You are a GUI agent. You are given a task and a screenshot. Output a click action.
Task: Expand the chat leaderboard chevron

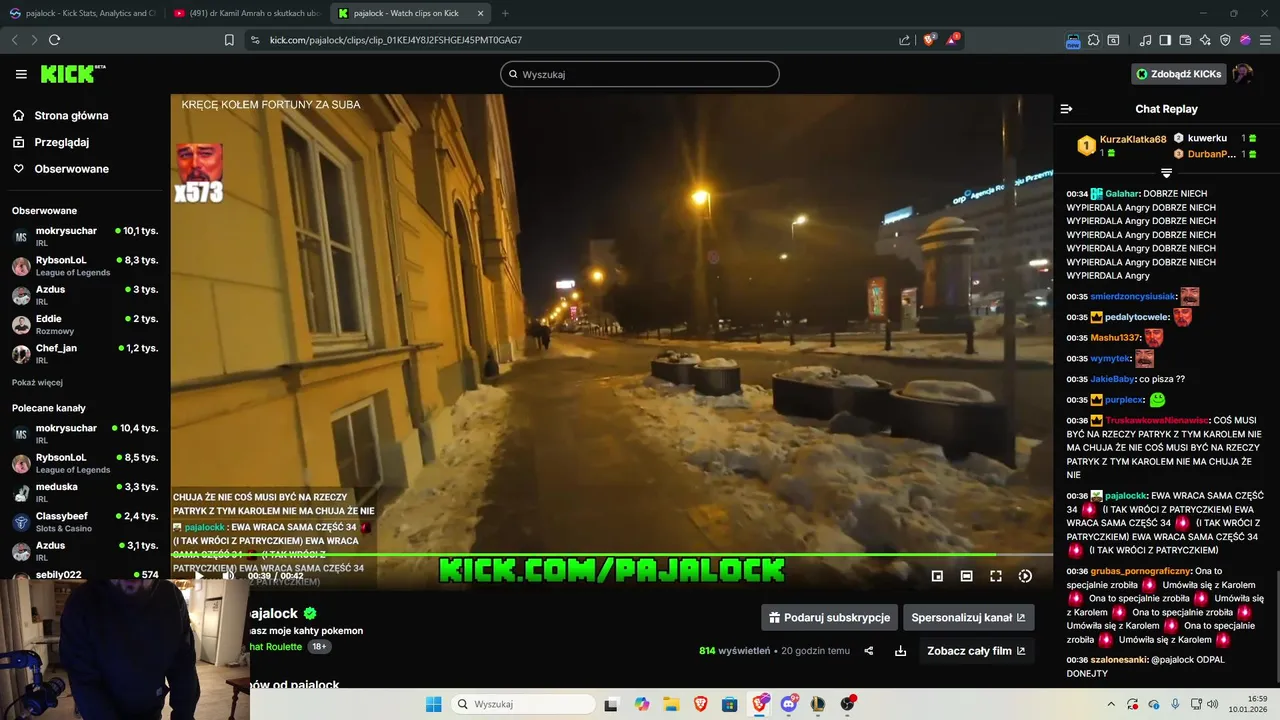(1166, 173)
